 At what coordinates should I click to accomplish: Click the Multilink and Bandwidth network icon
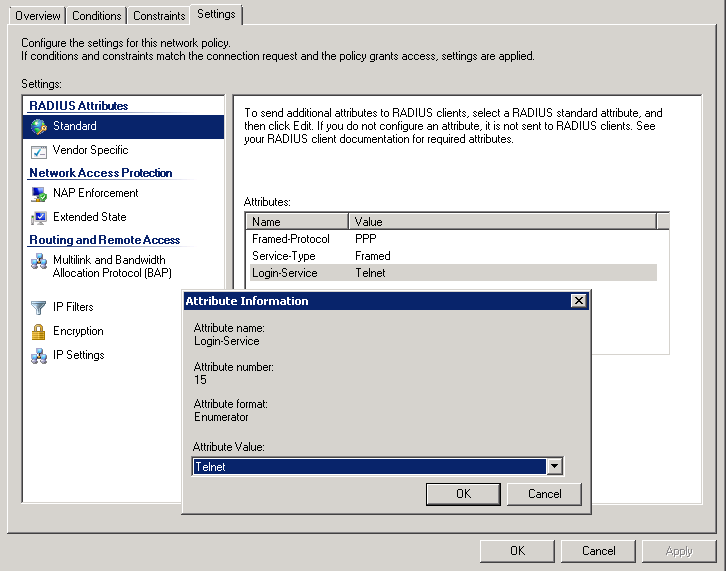click(x=39, y=261)
